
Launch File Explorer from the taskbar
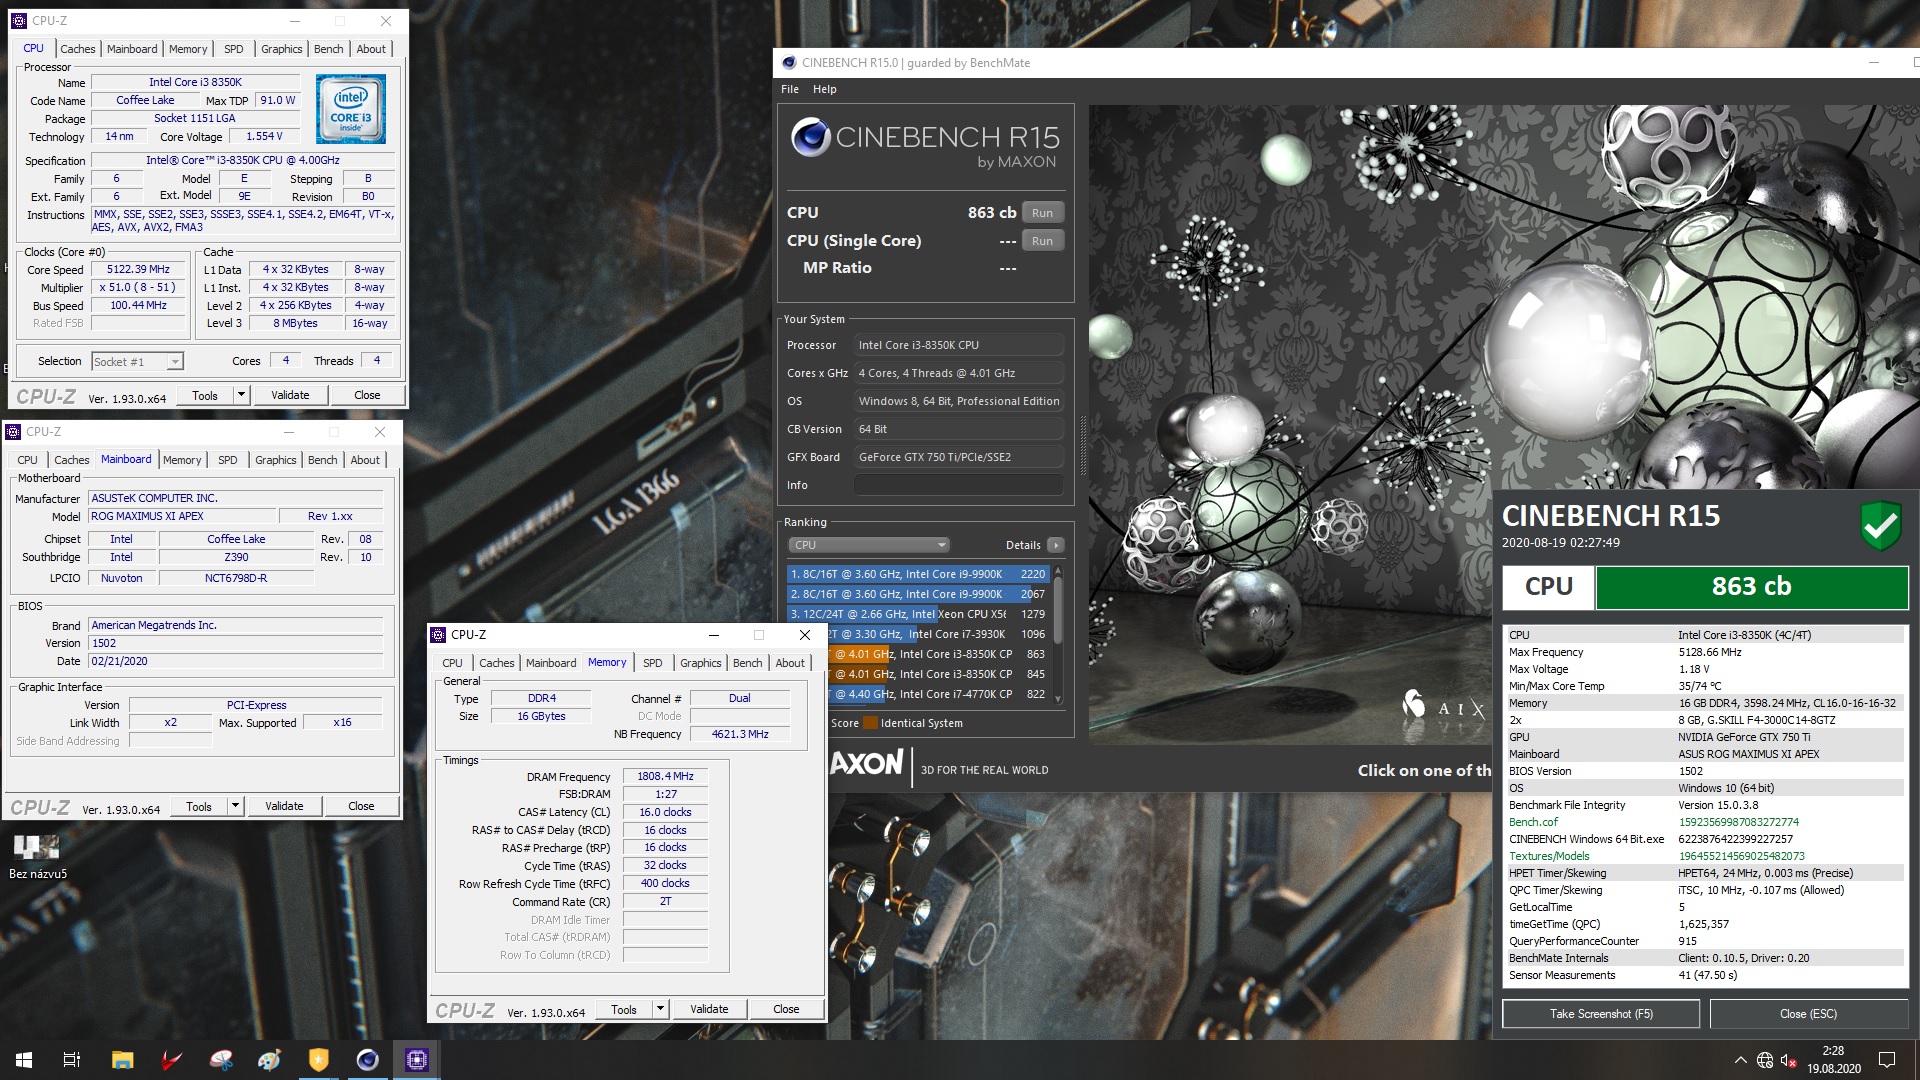click(122, 1060)
